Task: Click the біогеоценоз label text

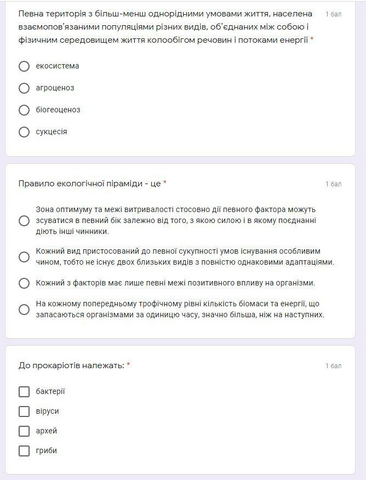Action: [58, 110]
